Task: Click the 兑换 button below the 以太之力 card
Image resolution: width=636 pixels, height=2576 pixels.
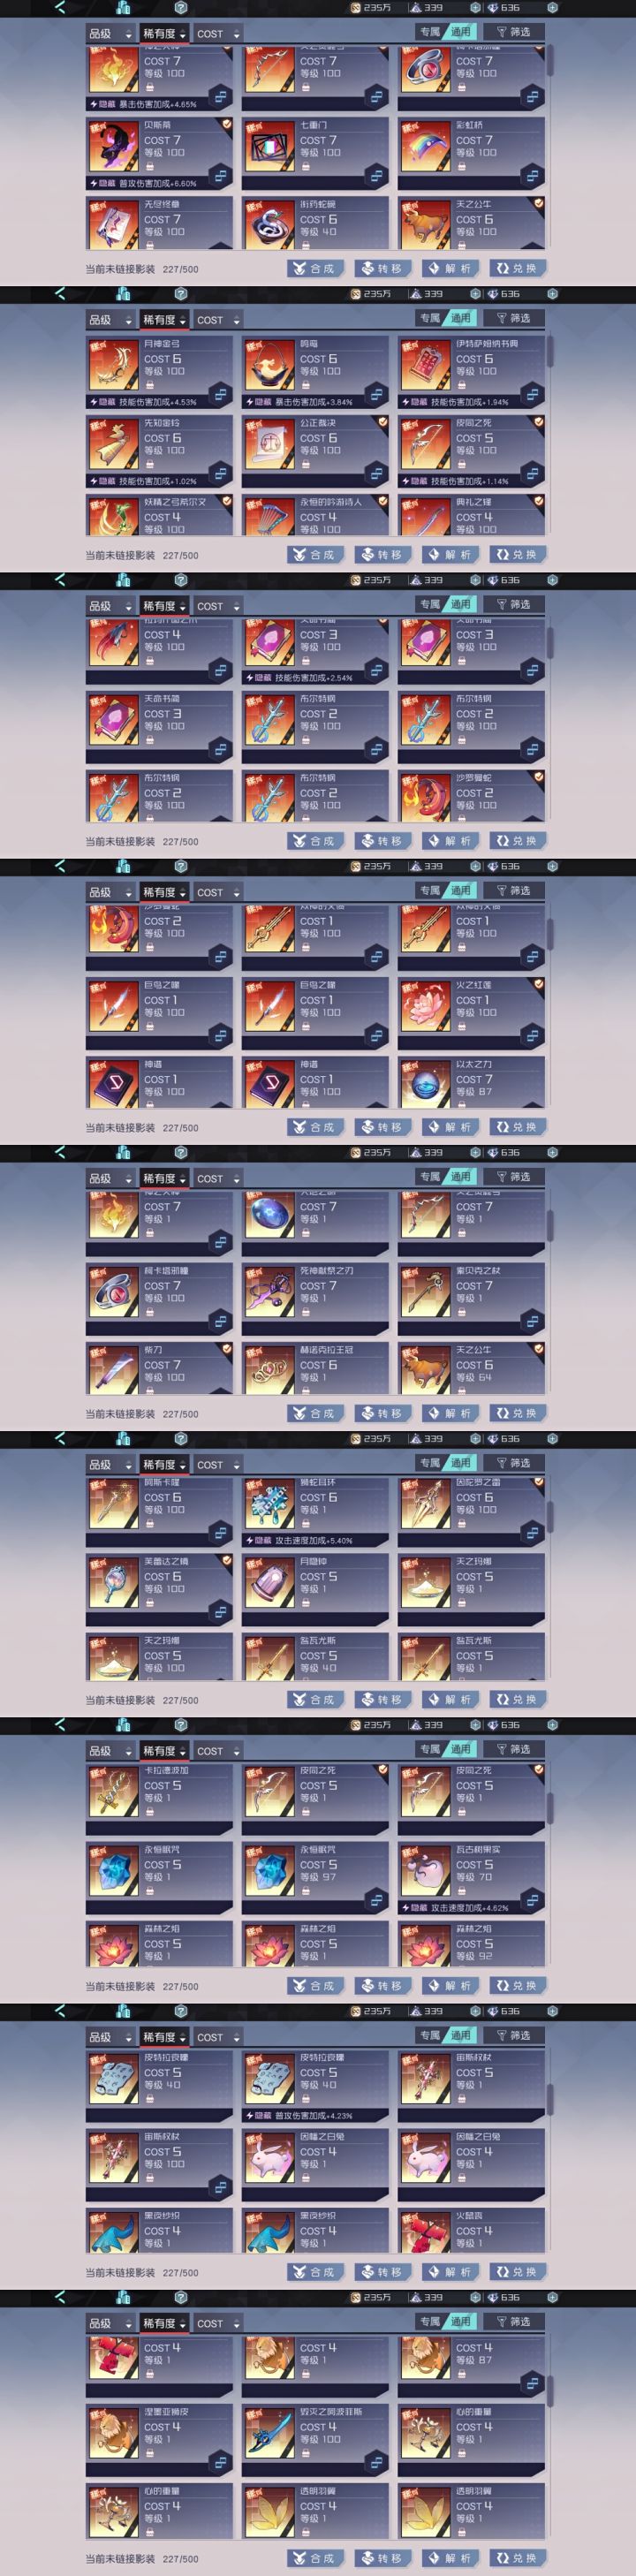Action: (518, 1127)
